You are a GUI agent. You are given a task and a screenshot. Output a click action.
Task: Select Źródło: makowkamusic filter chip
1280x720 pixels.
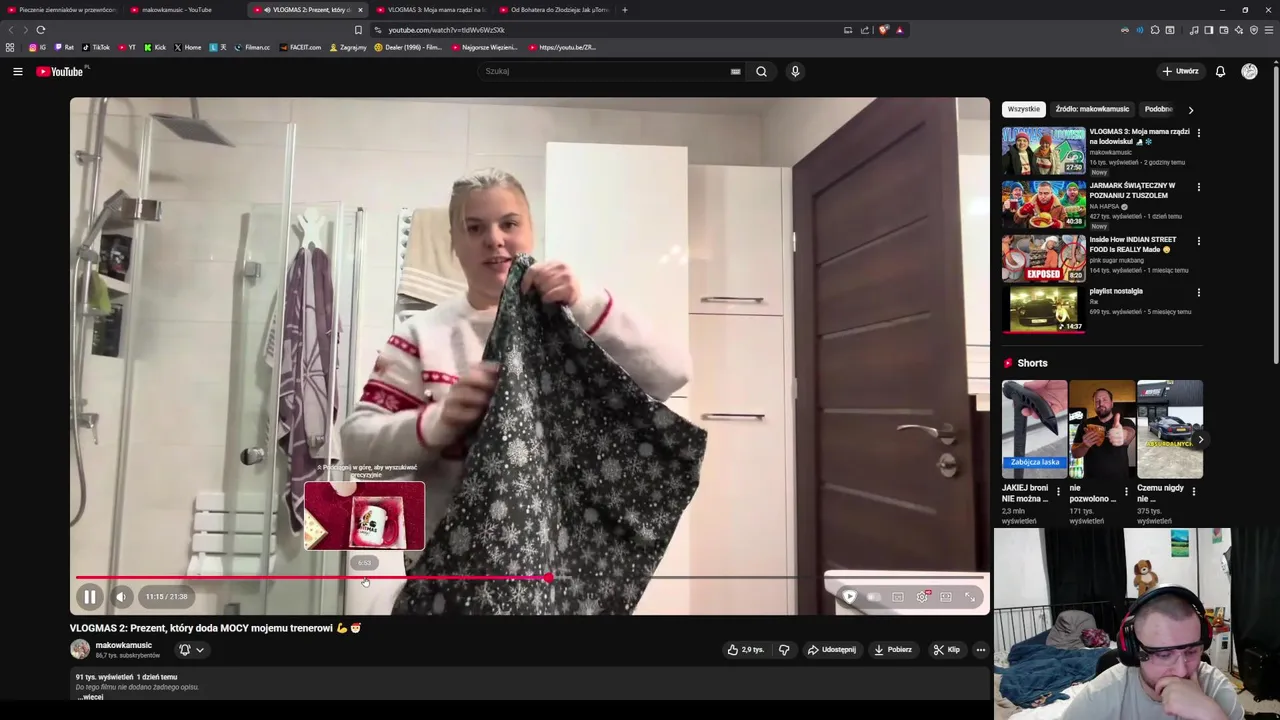(x=1092, y=109)
